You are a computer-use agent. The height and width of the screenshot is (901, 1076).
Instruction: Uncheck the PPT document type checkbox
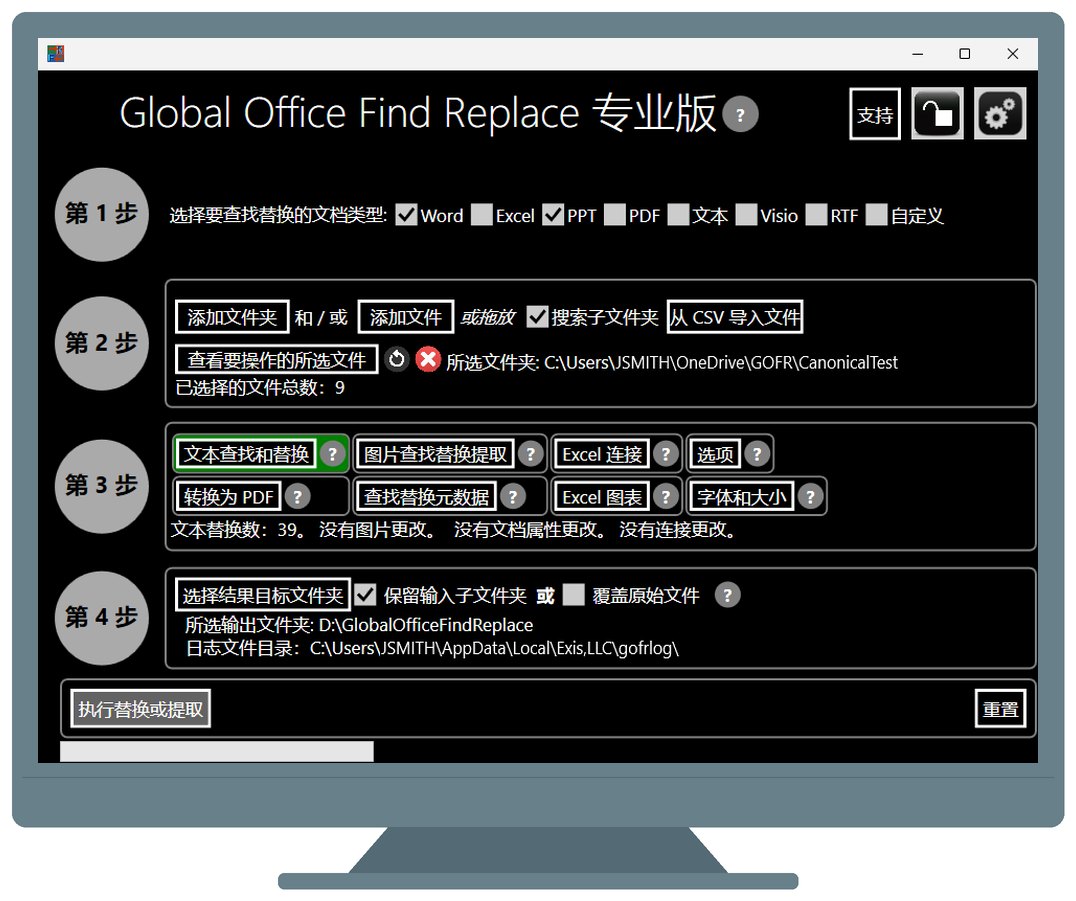[x=553, y=215]
